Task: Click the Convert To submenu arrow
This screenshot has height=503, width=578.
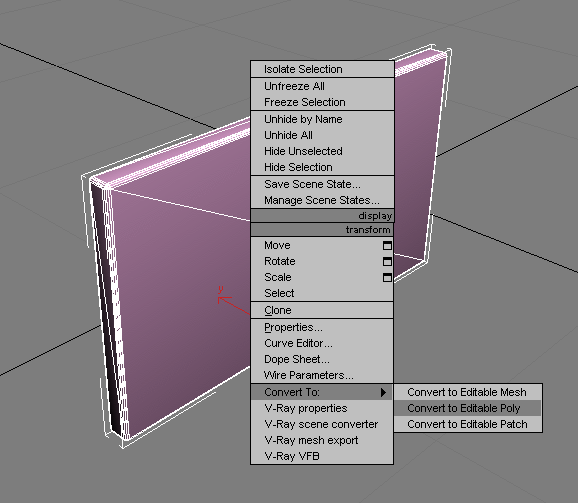Action: point(383,392)
